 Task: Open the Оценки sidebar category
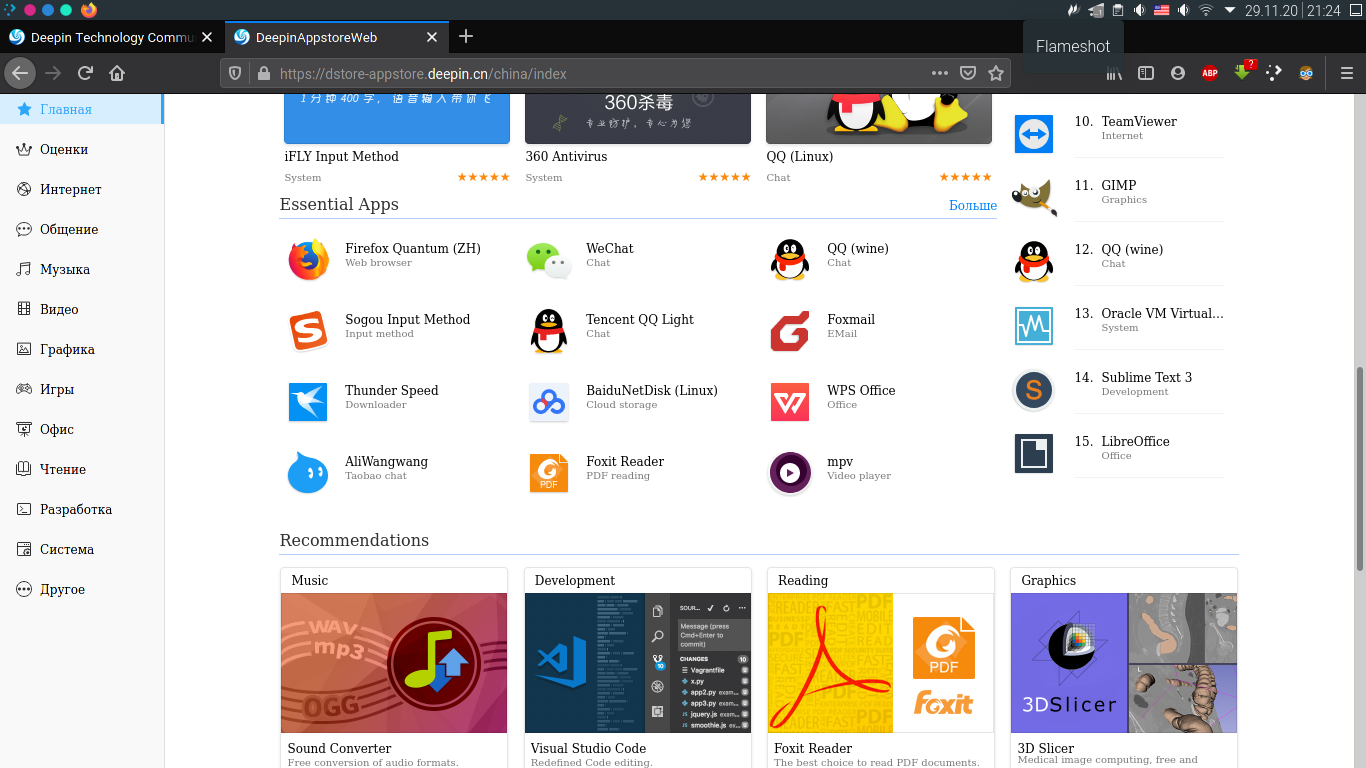click(81, 149)
